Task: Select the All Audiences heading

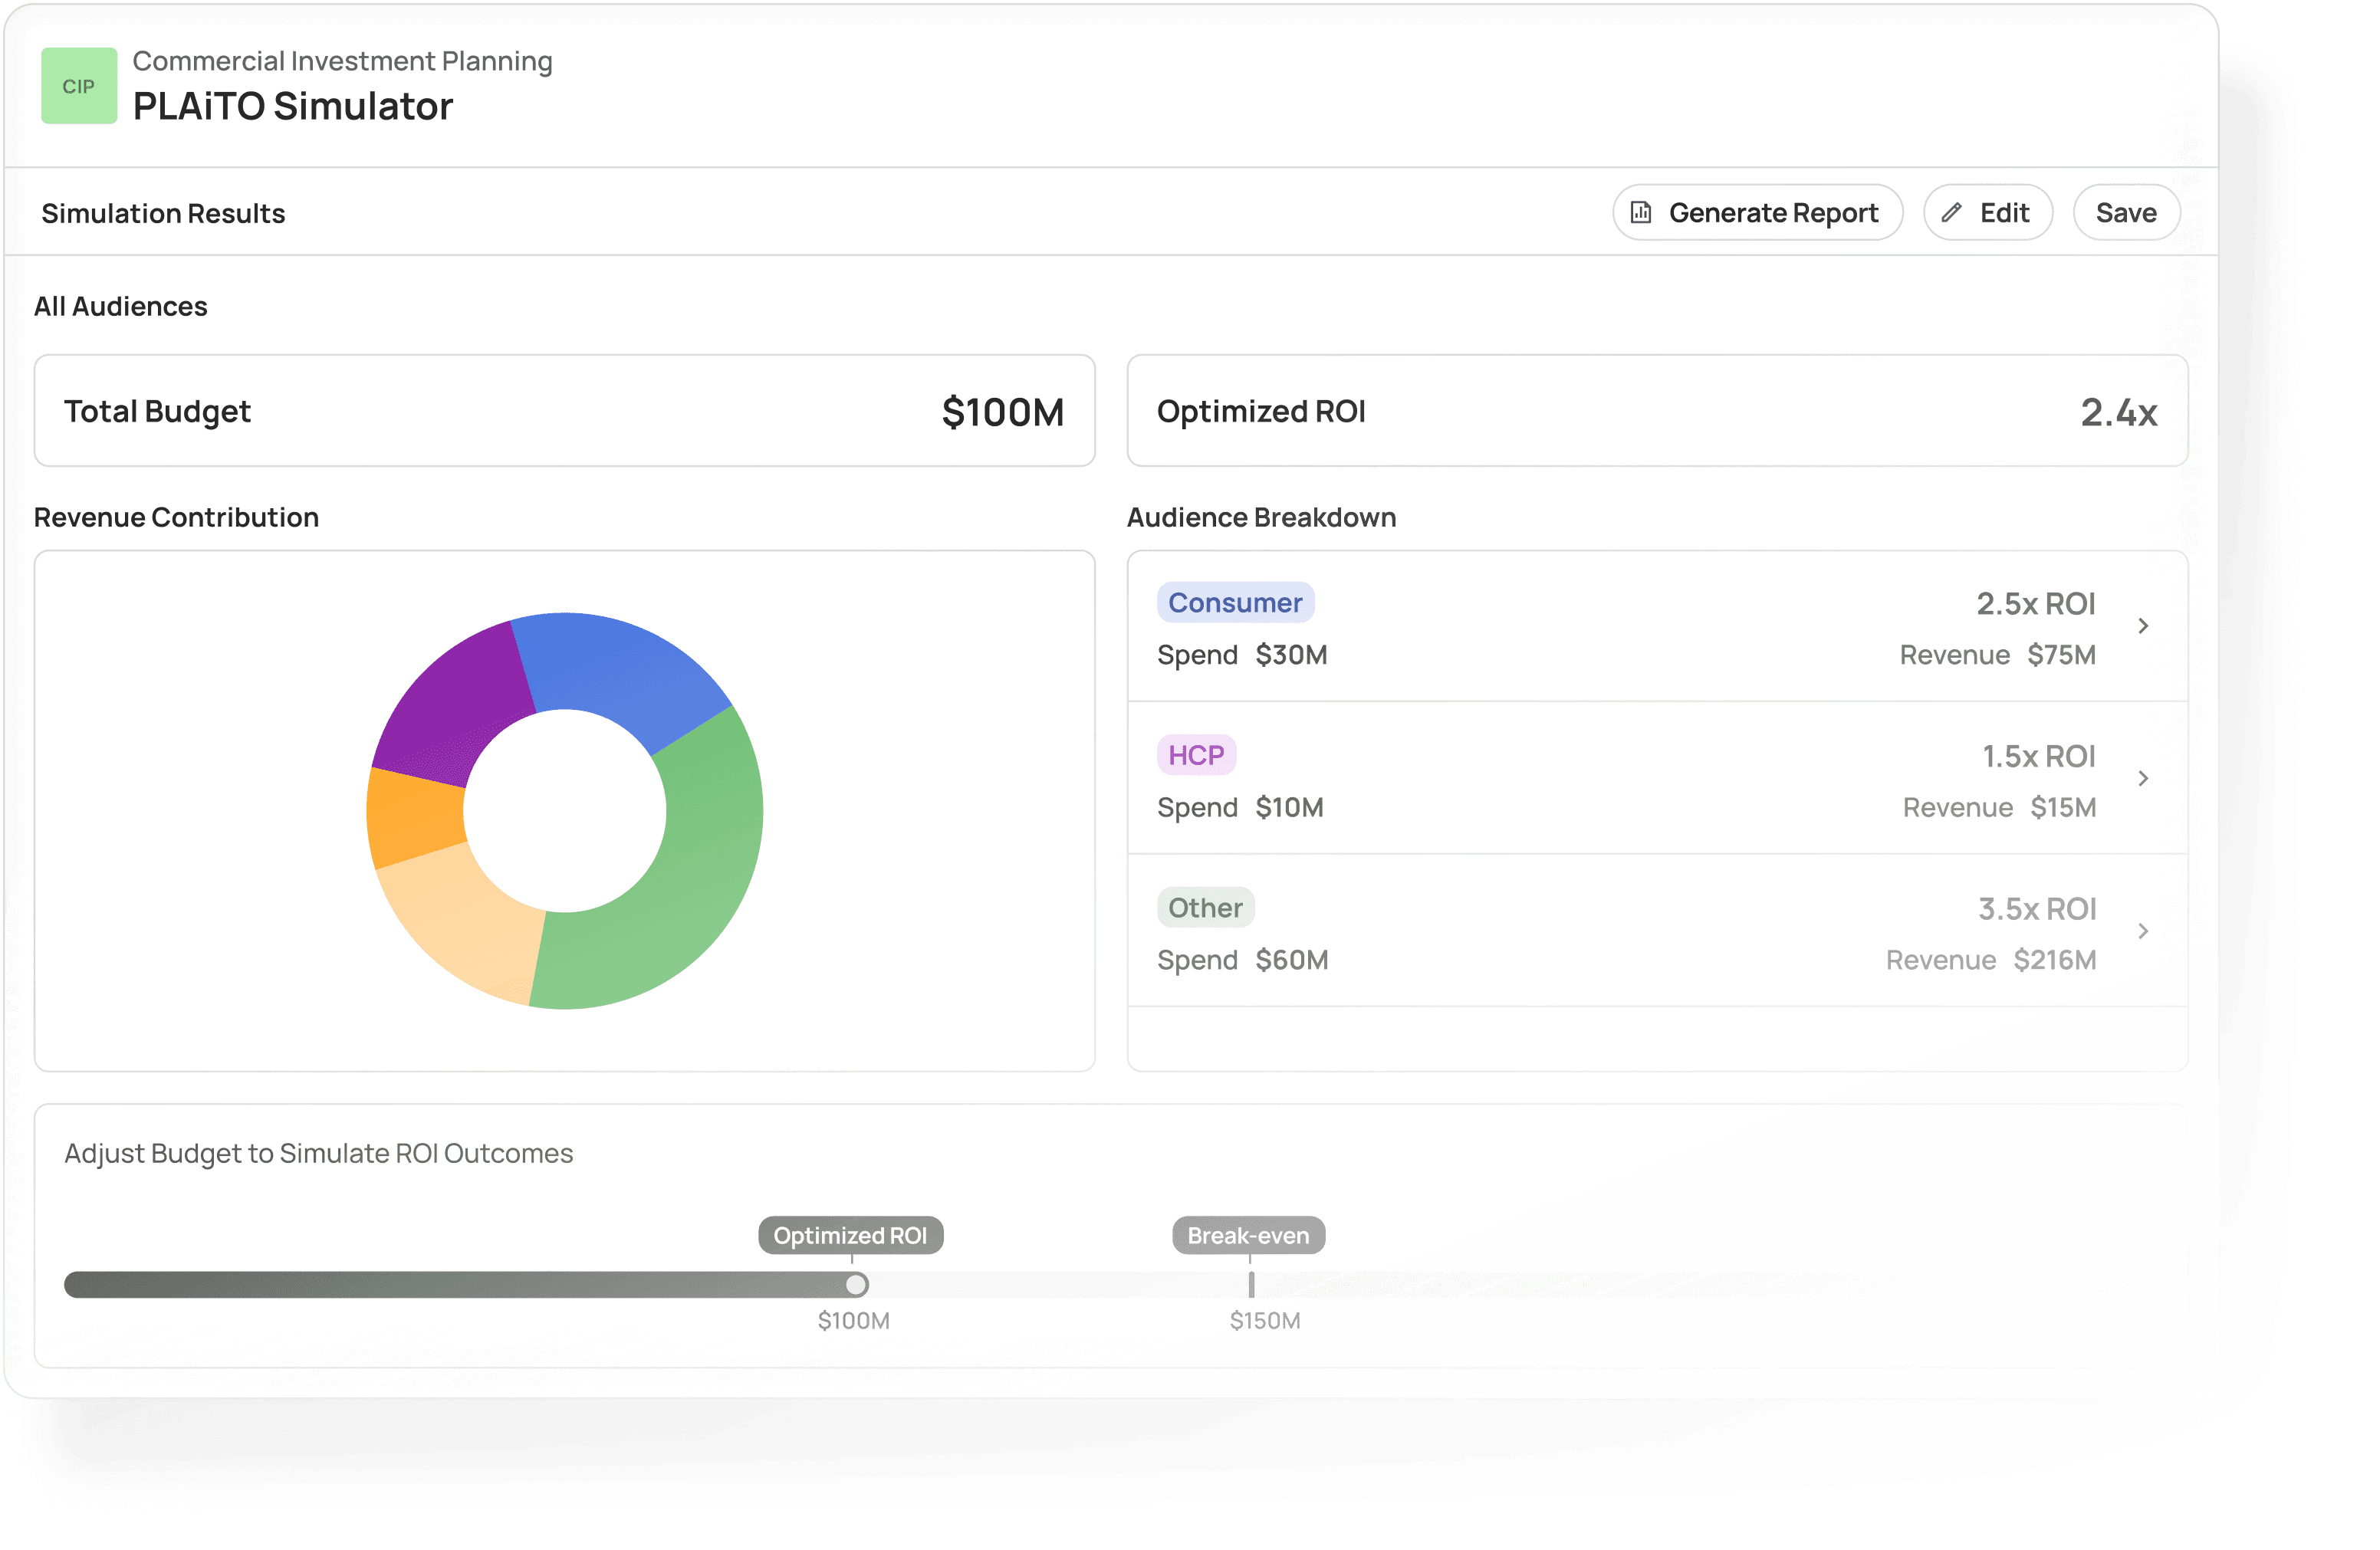Action: pyautogui.click(x=120, y=306)
